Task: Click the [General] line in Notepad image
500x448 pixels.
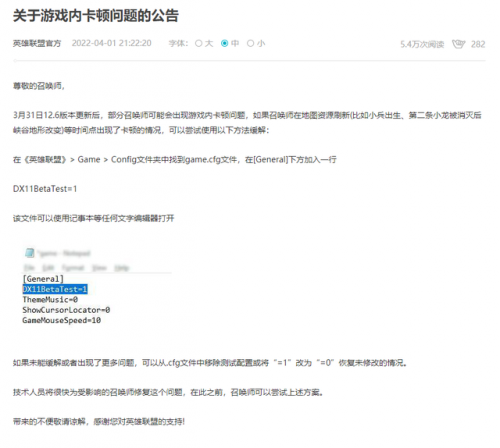Action: pos(43,279)
